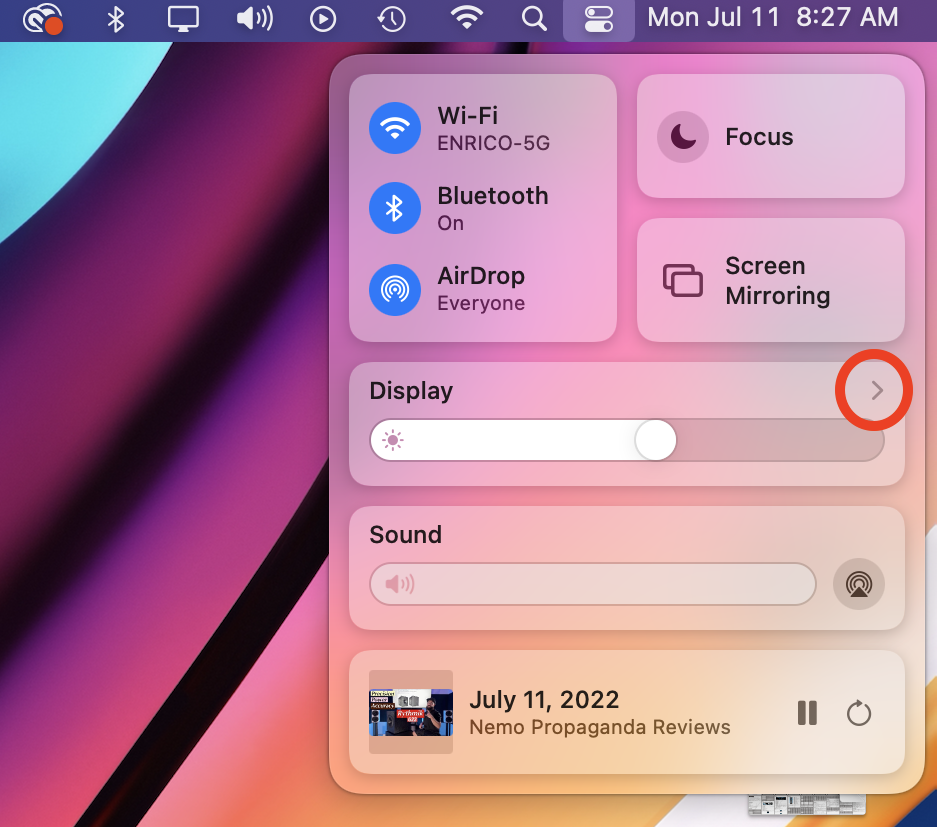The image size is (937, 827).
Task: Click the Wi-Fi network name ENRICO-5G
Action: tap(494, 143)
